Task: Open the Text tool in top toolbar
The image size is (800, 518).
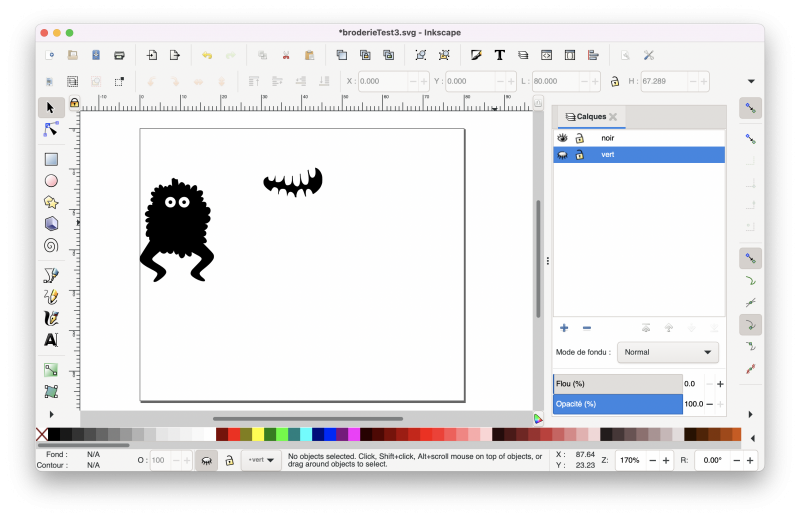Action: pos(499,55)
